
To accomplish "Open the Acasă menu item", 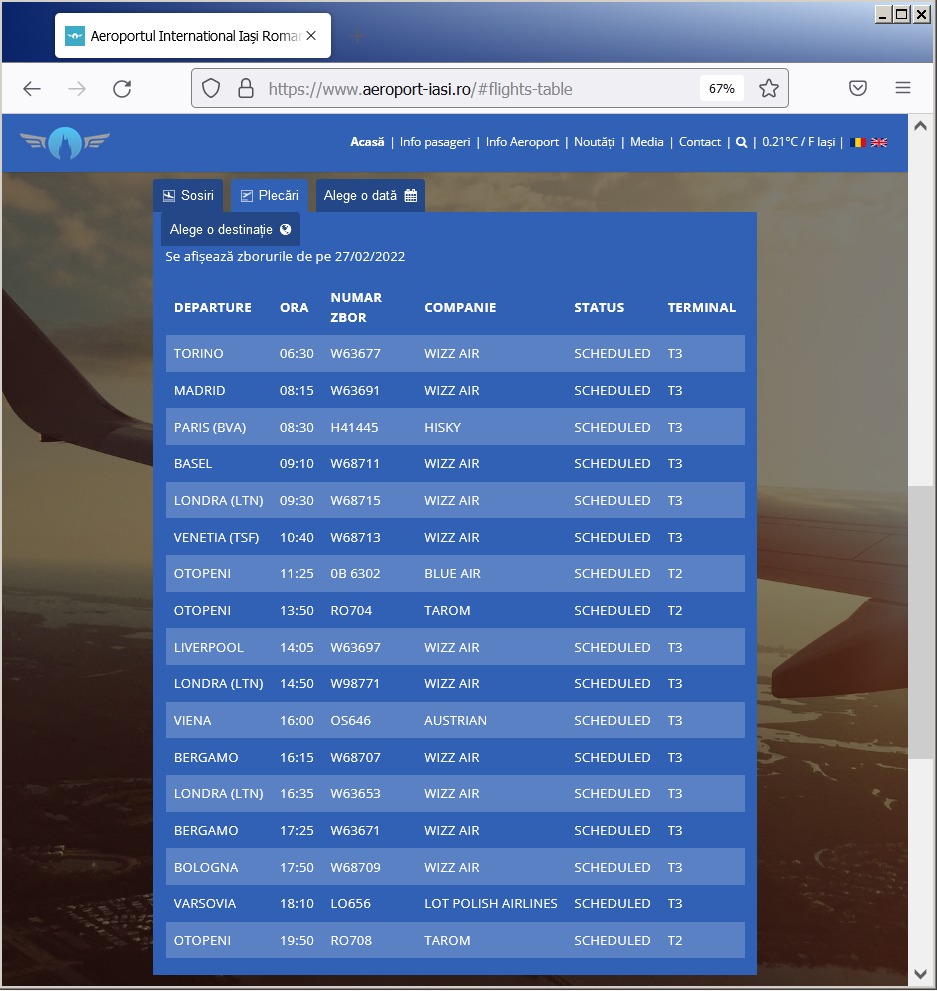I will pos(367,142).
